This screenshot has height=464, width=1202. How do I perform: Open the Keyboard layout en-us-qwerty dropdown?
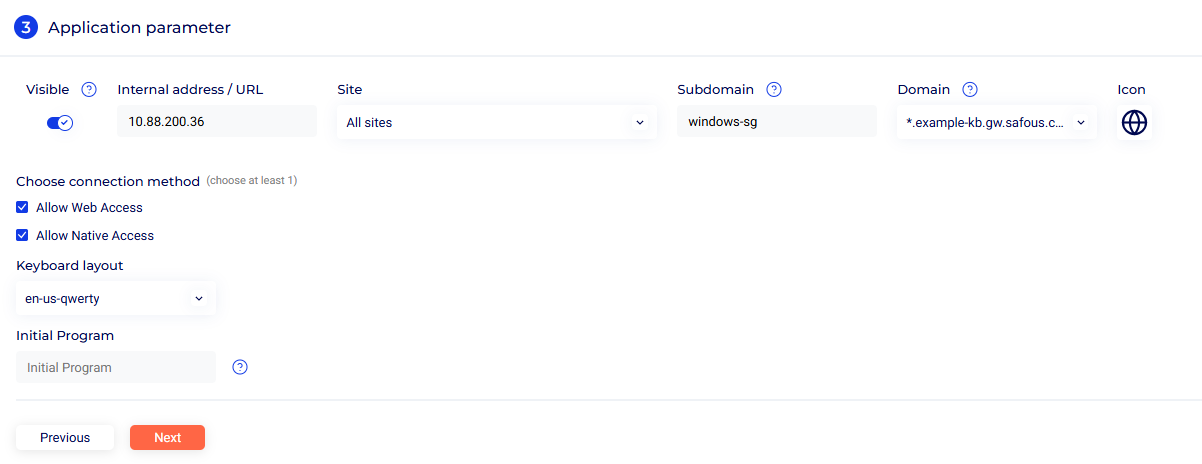click(x=115, y=298)
